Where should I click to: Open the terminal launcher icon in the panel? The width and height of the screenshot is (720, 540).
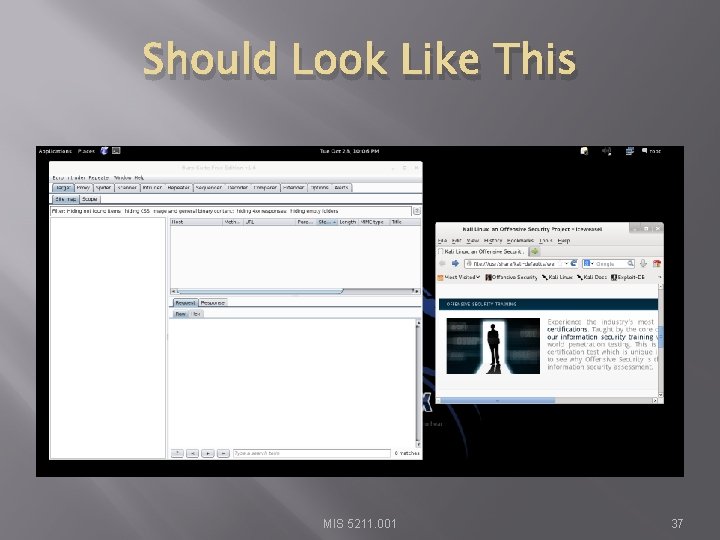116,151
